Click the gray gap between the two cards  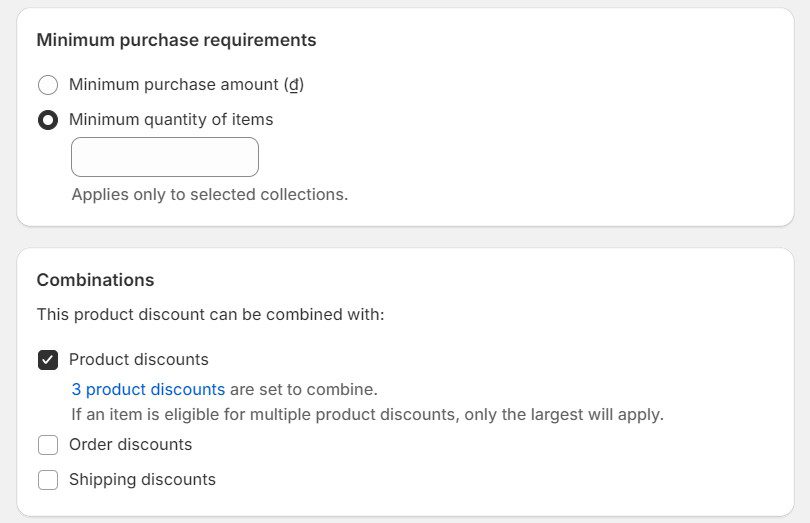405,237
